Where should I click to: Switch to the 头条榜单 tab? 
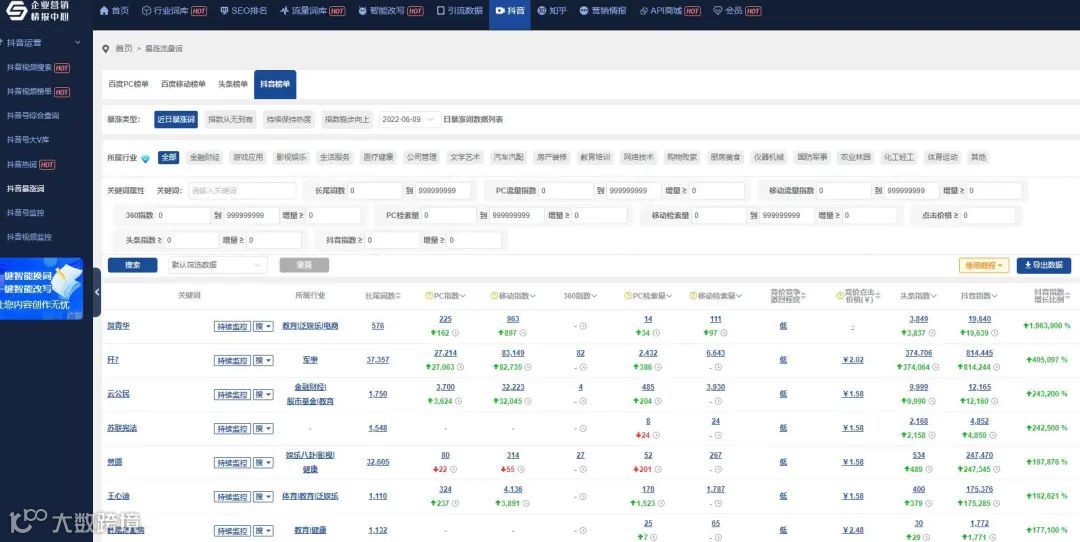click(x=233, y=85)
